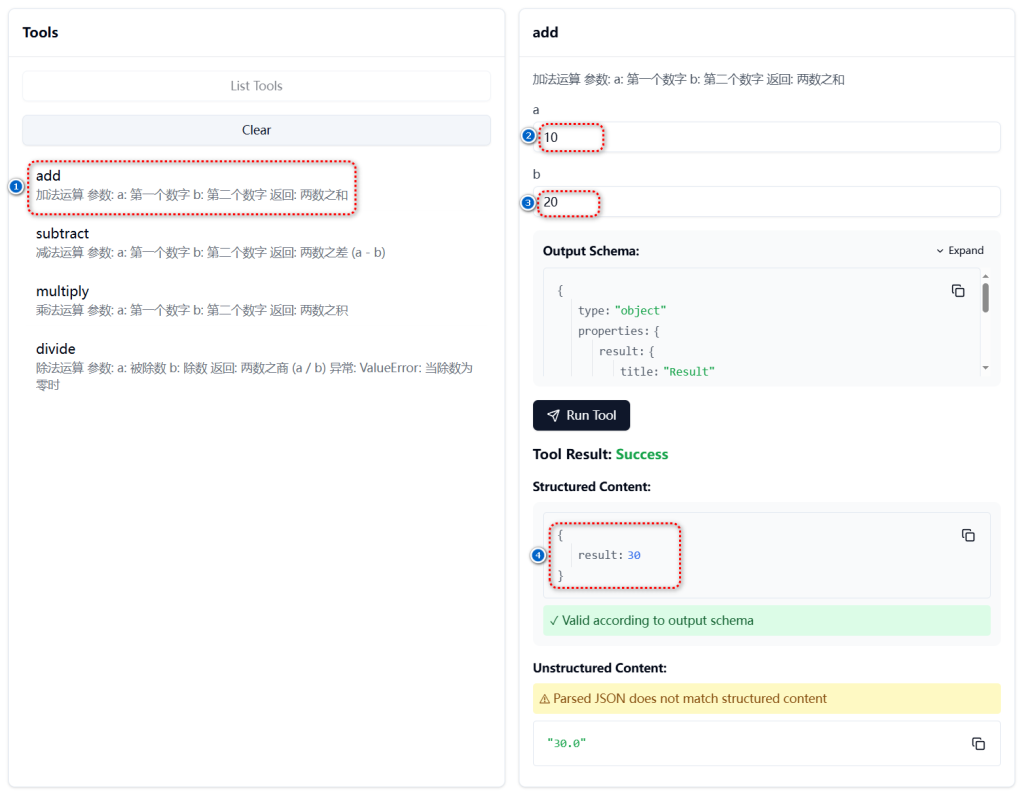
Task: Click the title: "Result" schema line
Action: click(667, 372)
